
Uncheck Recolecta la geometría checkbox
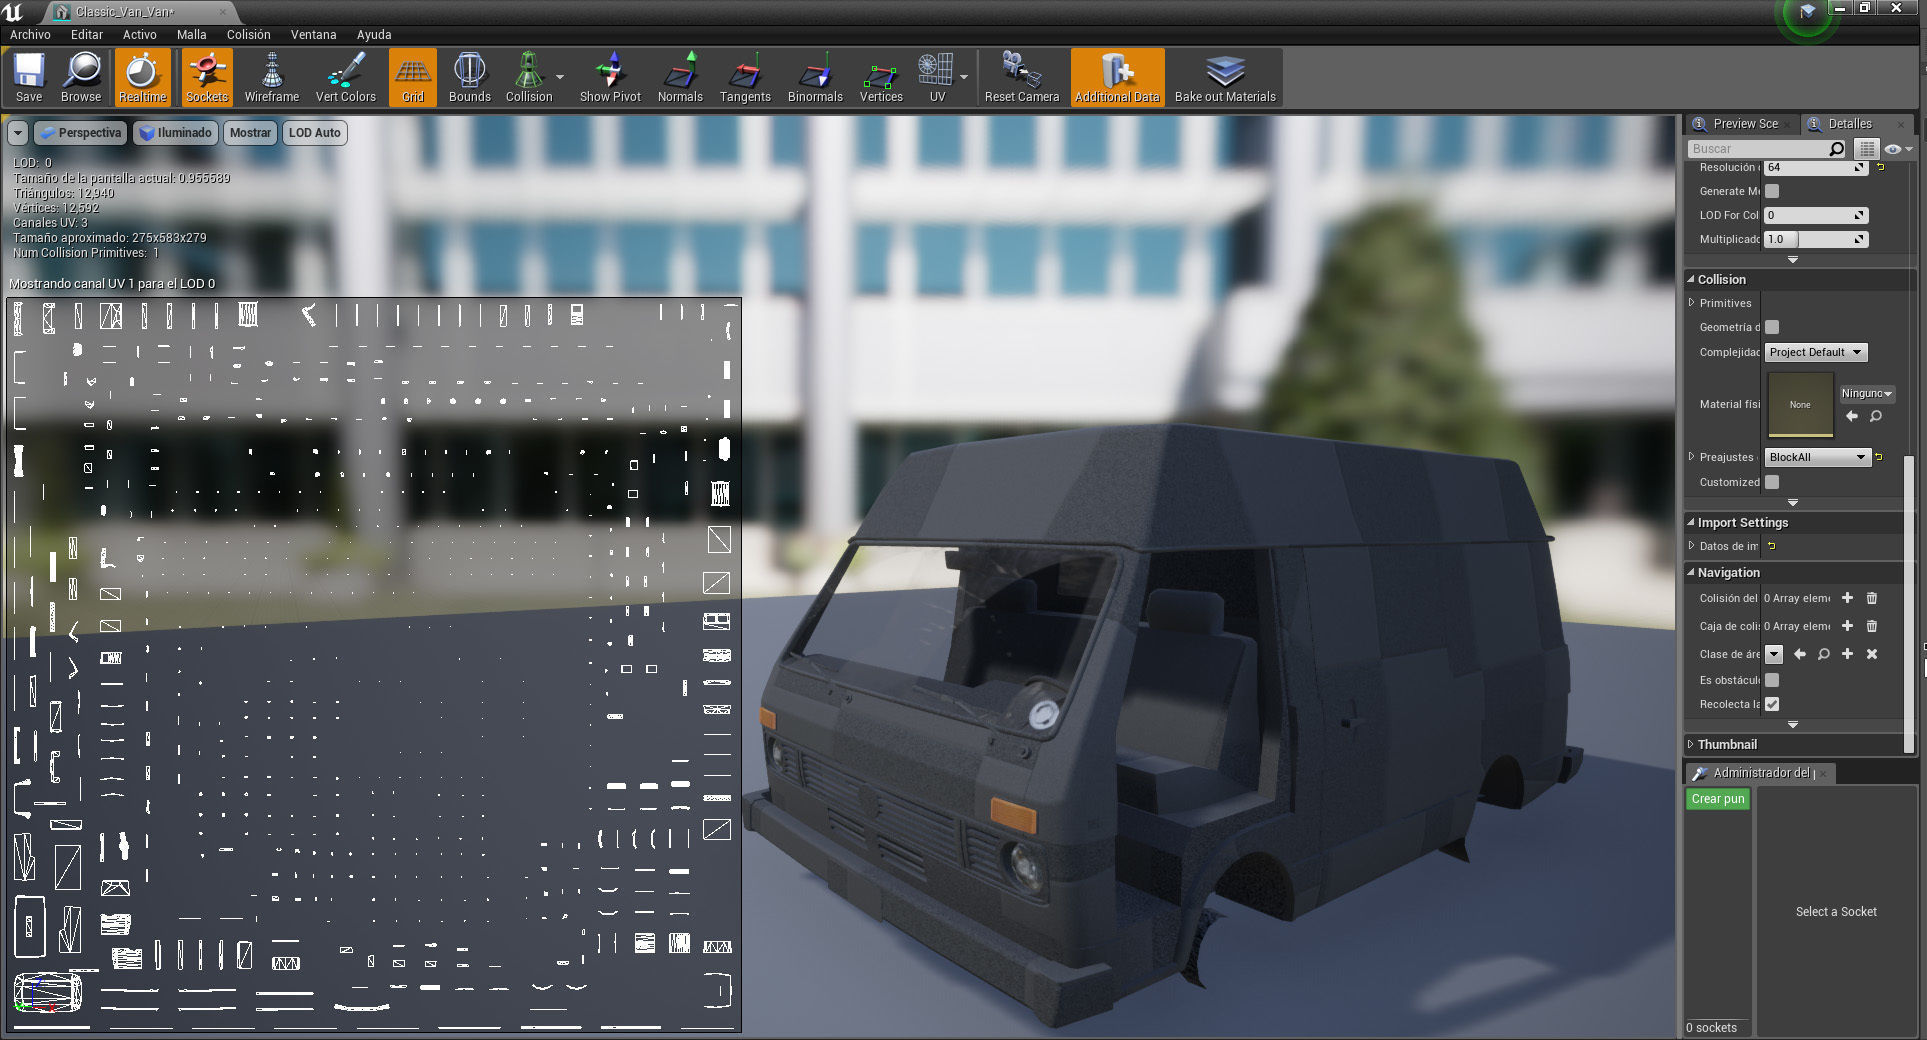pyautogui.click(x=1772, y=704)
